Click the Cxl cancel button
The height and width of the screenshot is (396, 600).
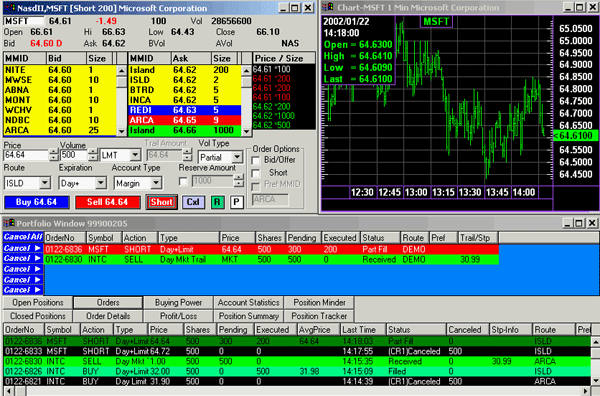click(193, 202)
